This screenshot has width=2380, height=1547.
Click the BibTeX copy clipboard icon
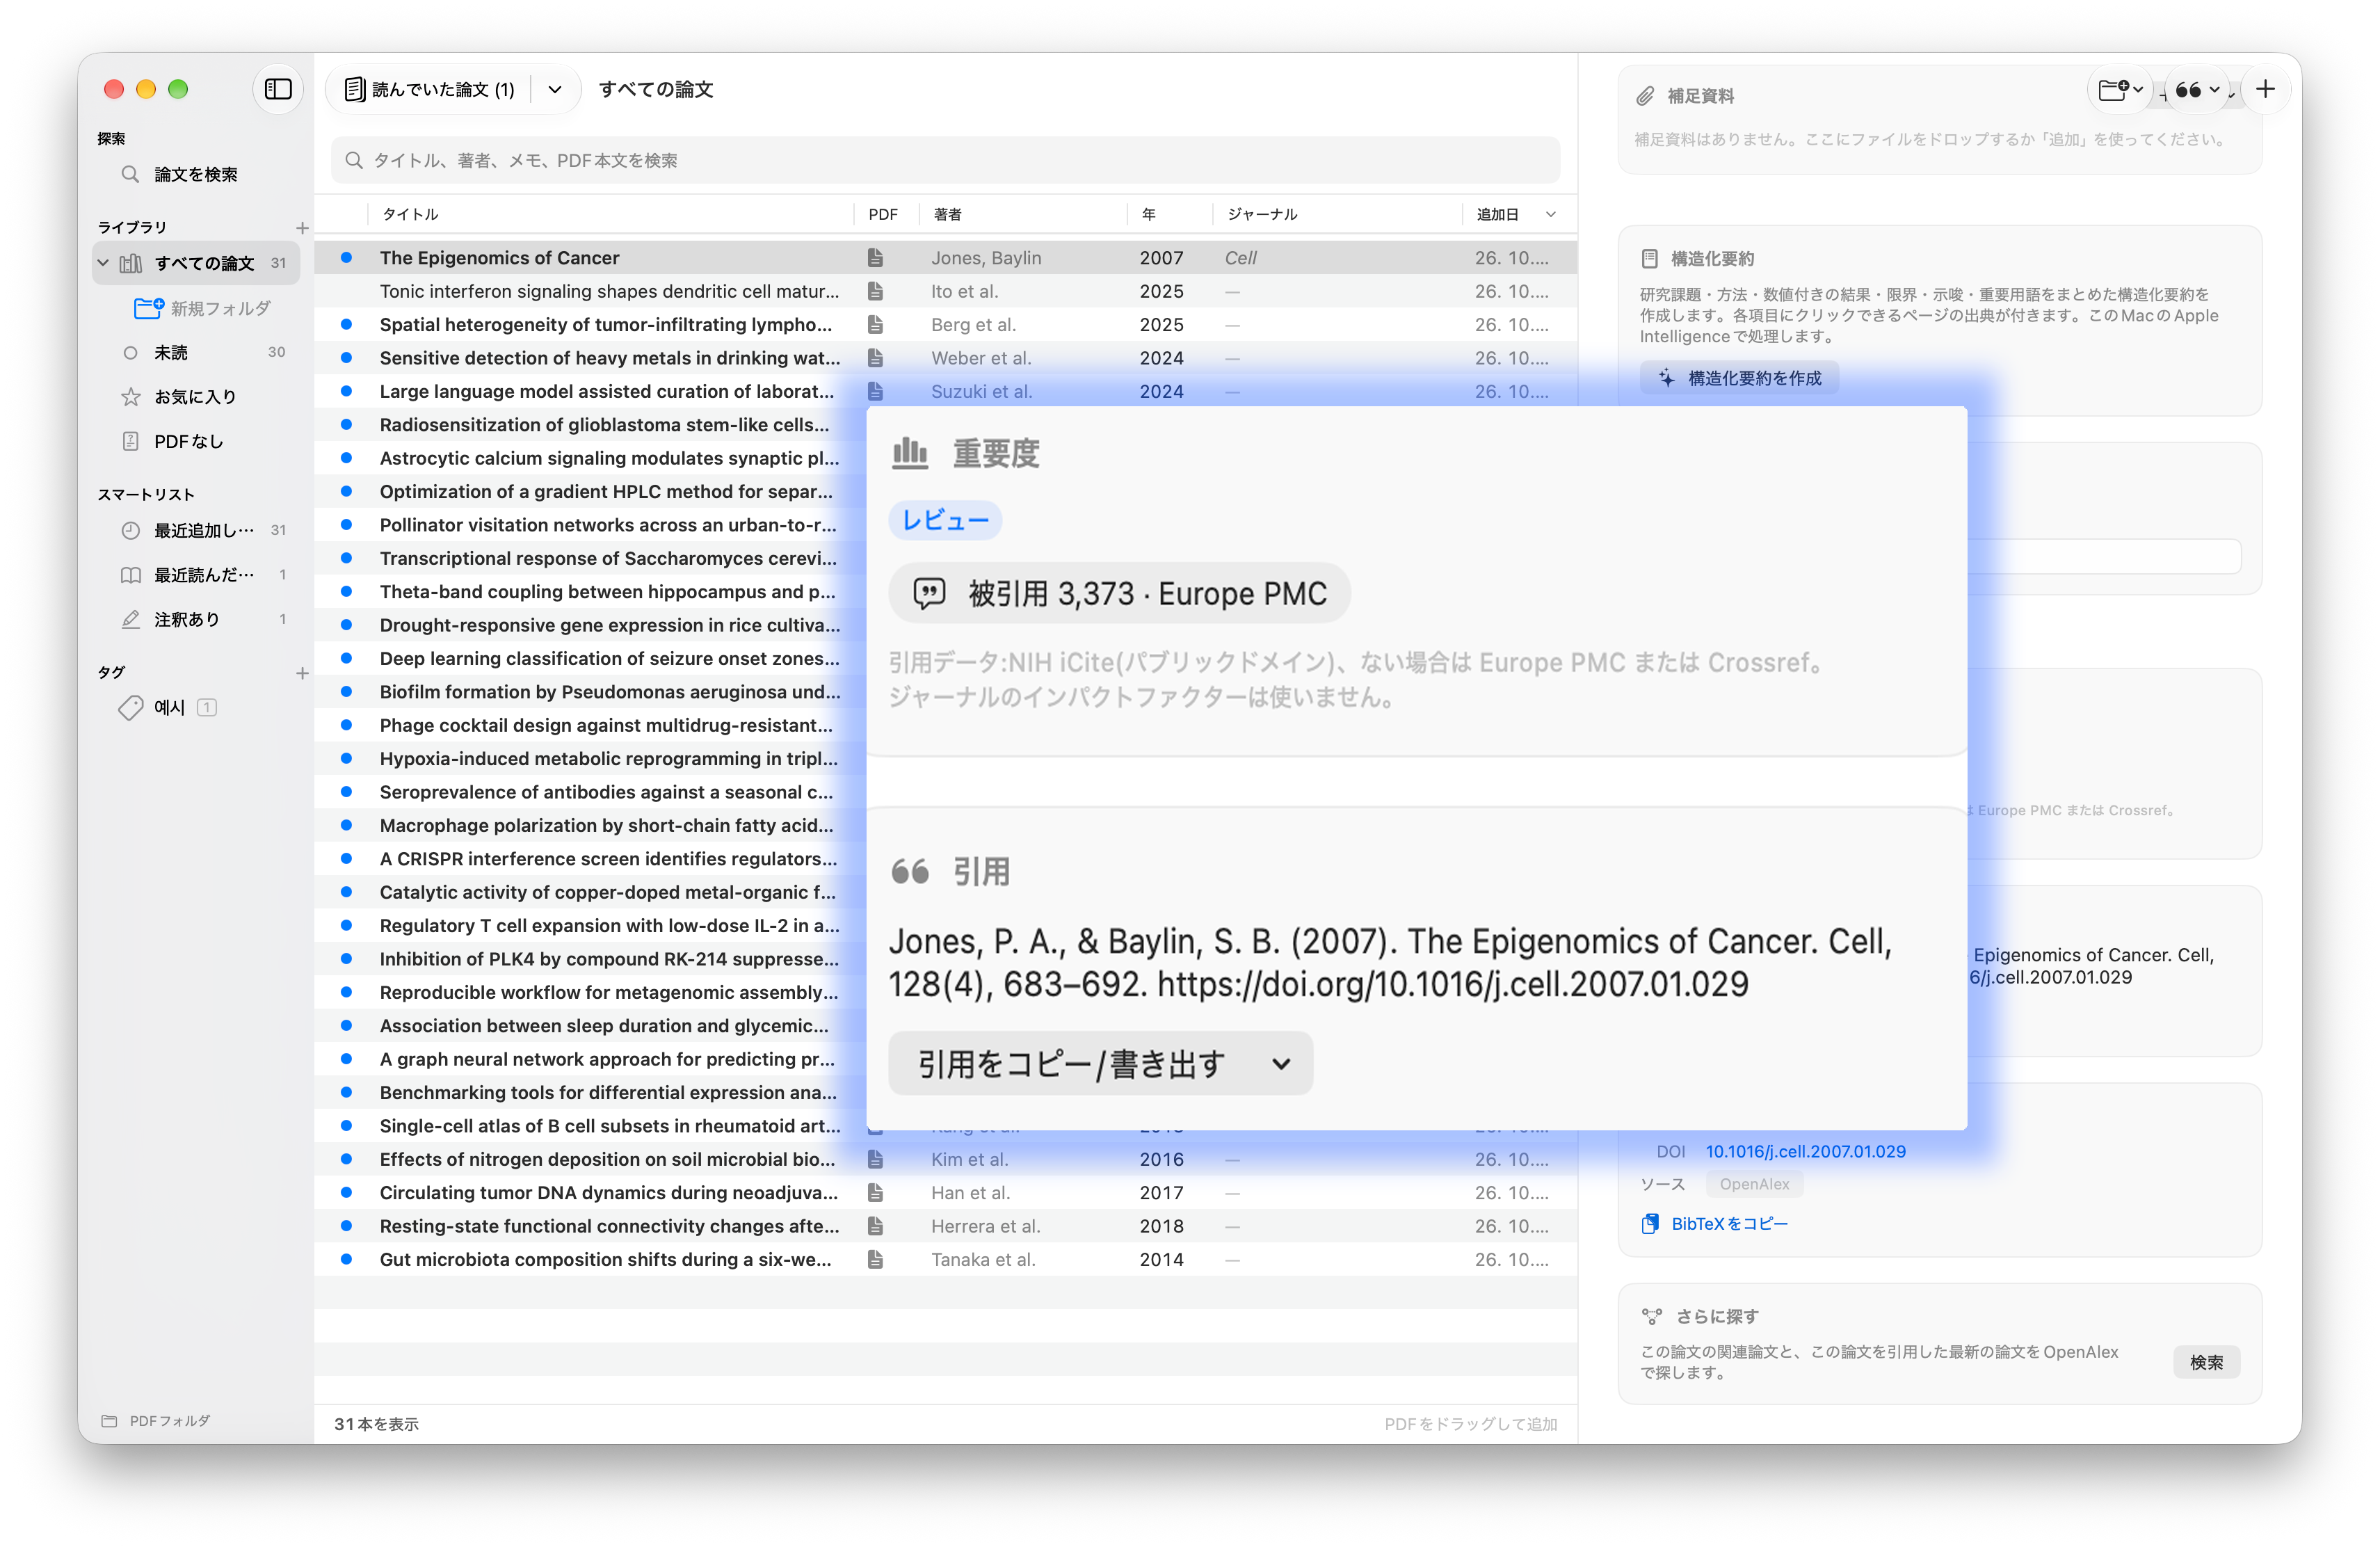click(1650, 1223)
